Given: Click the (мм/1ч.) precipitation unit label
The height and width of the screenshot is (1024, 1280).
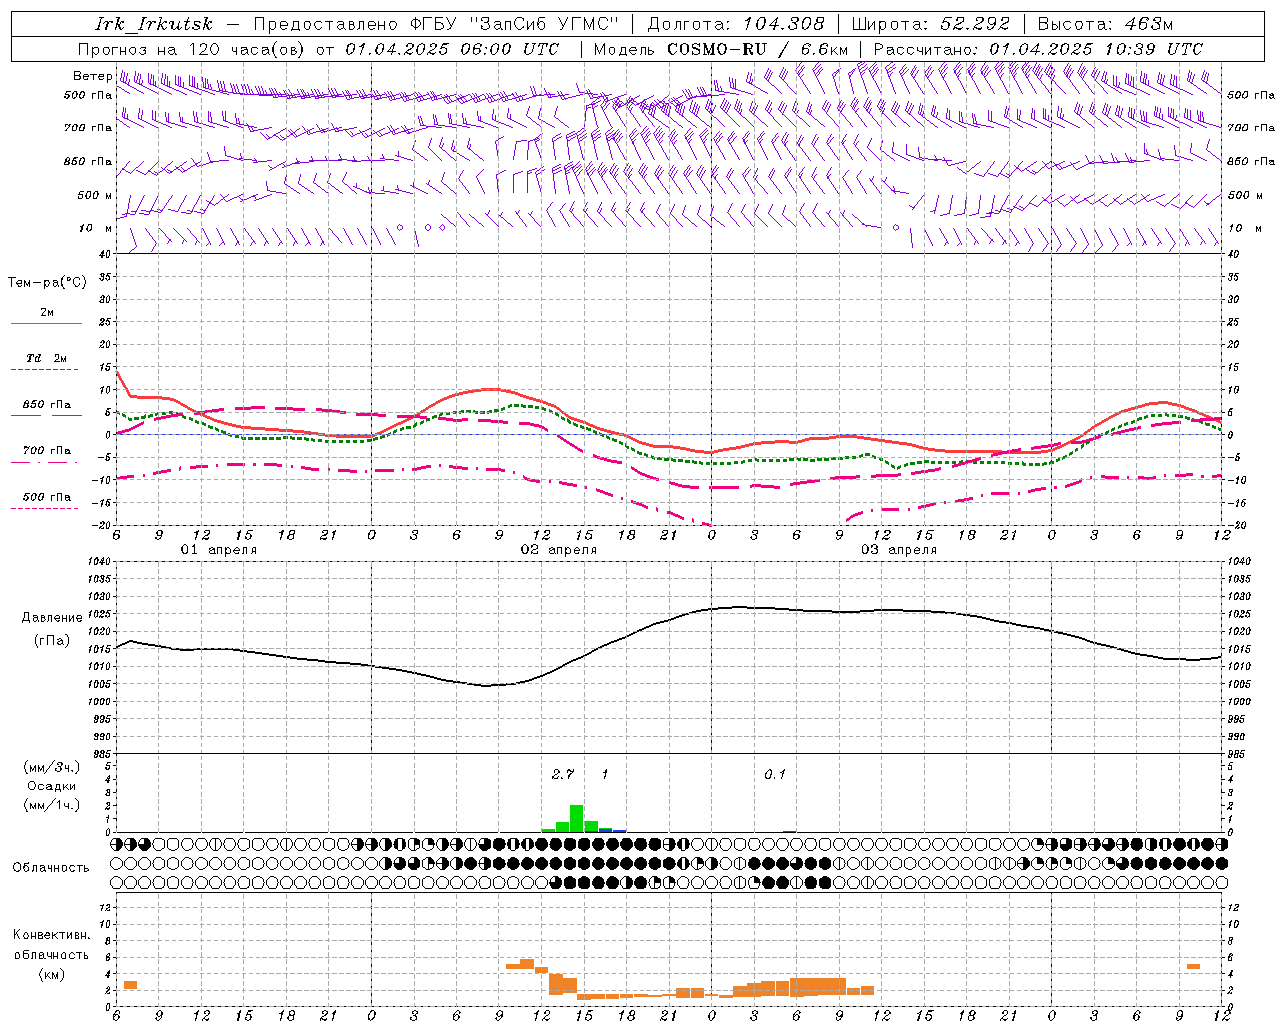Looking at the screenshot, I should tap(51, 805).
